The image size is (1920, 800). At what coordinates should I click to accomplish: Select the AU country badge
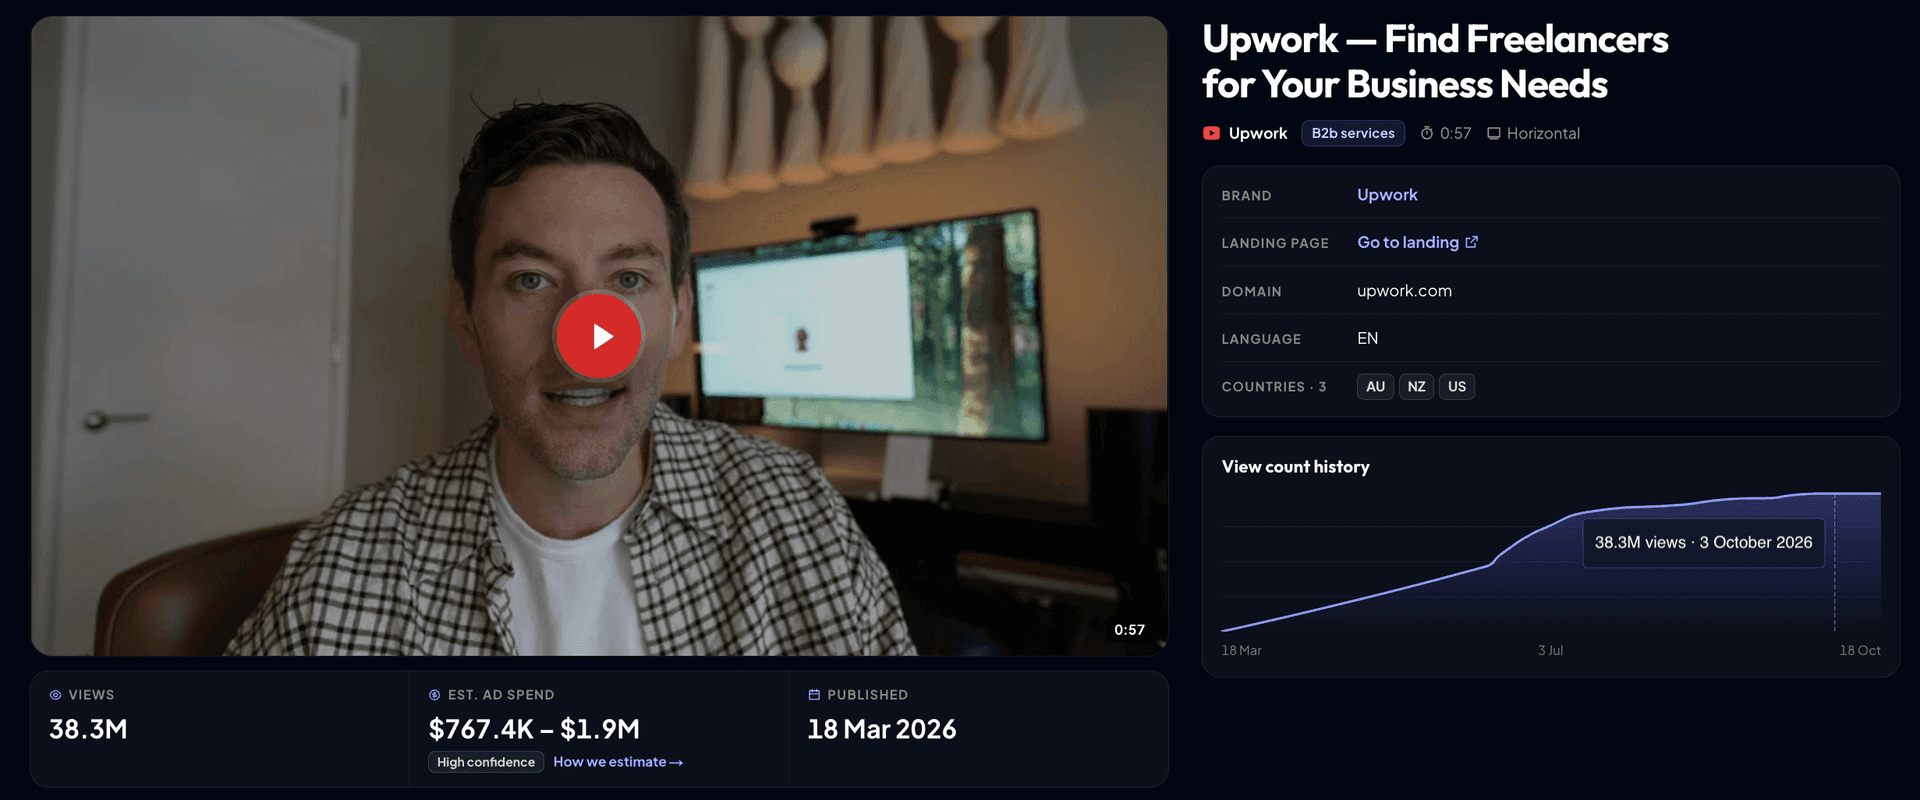pos(1375,387)
